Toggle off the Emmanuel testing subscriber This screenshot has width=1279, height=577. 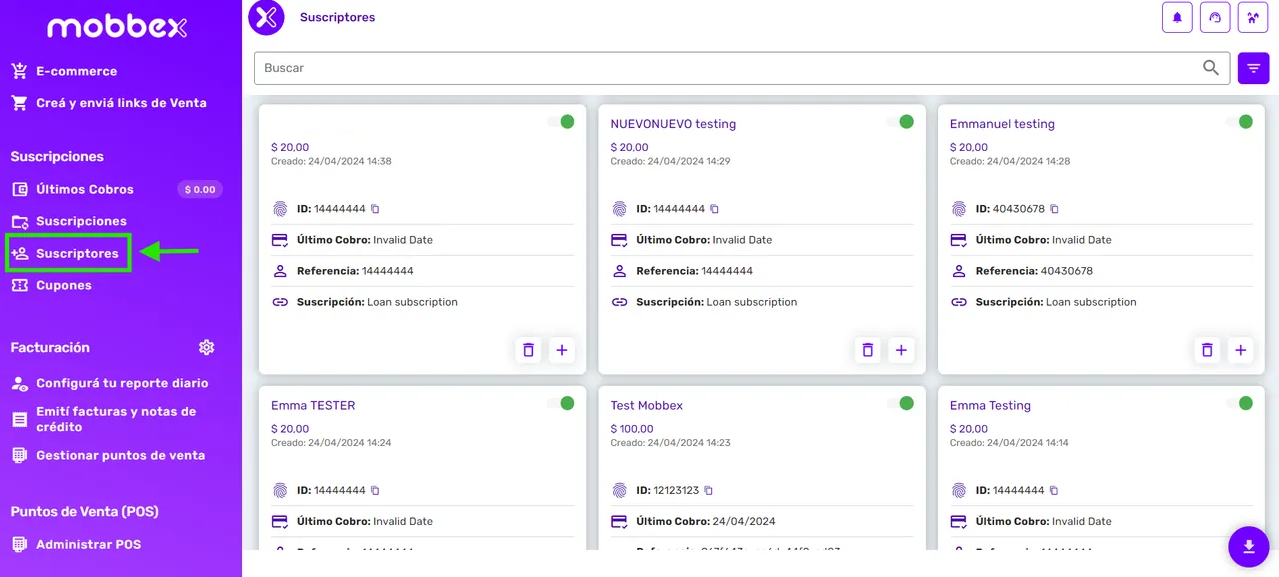click(1243, 121)
